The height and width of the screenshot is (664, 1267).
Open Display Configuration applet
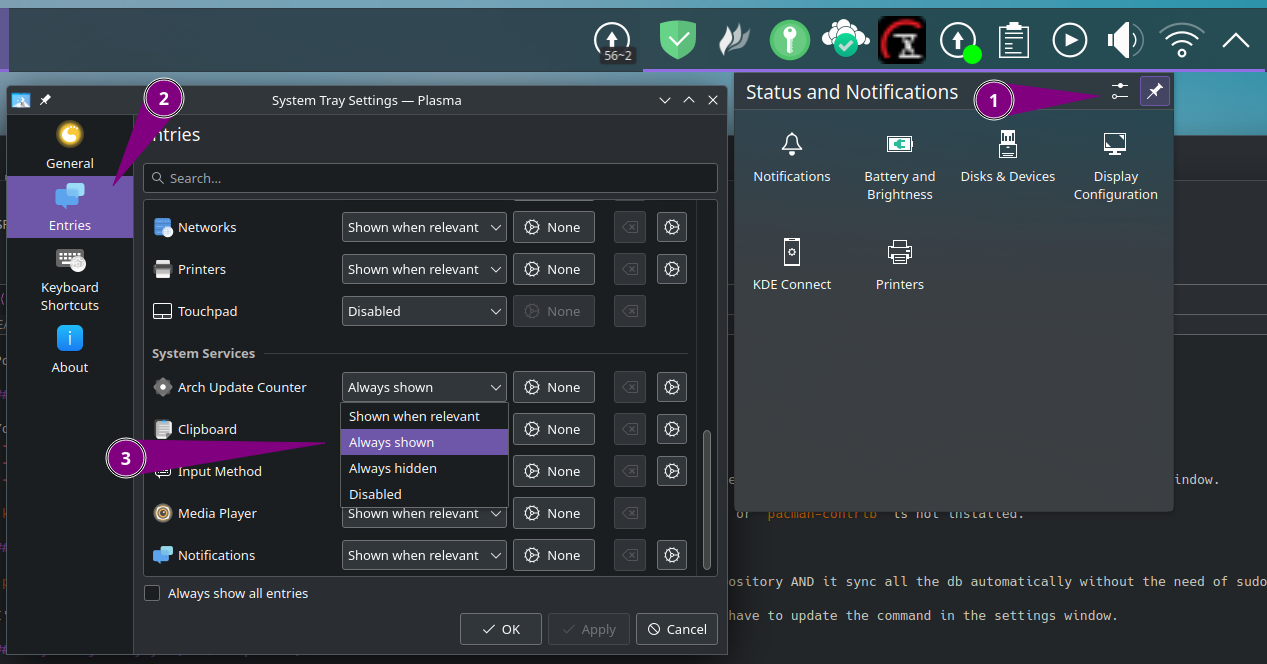1116,167
